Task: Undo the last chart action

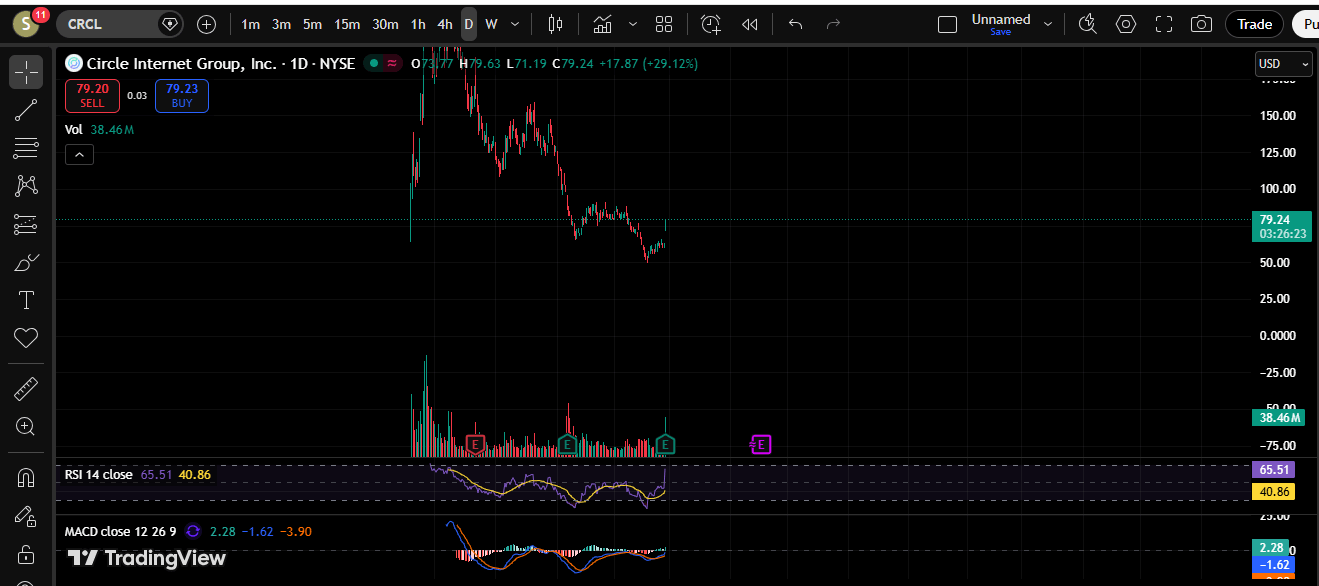Action: point(796,24)
